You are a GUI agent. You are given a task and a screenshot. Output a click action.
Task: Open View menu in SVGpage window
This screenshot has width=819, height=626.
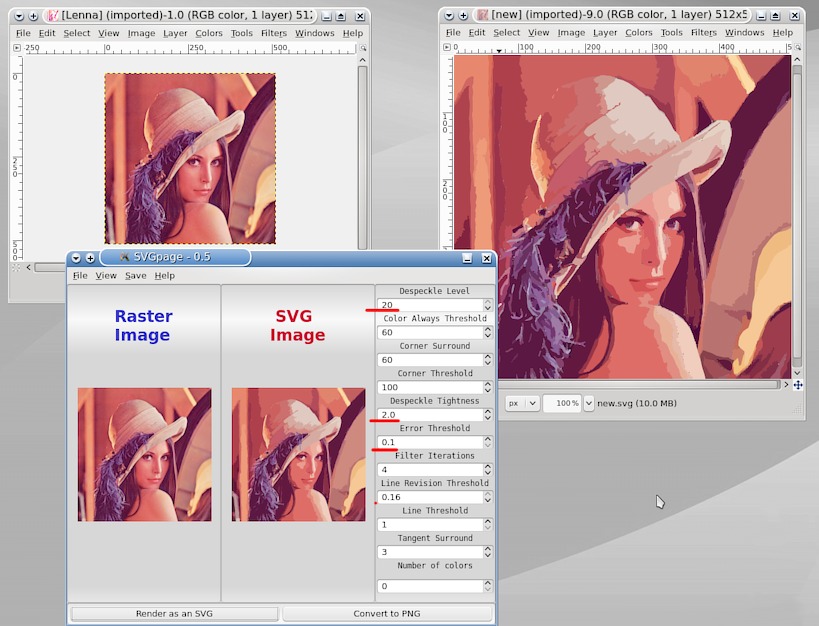[106, 275]
